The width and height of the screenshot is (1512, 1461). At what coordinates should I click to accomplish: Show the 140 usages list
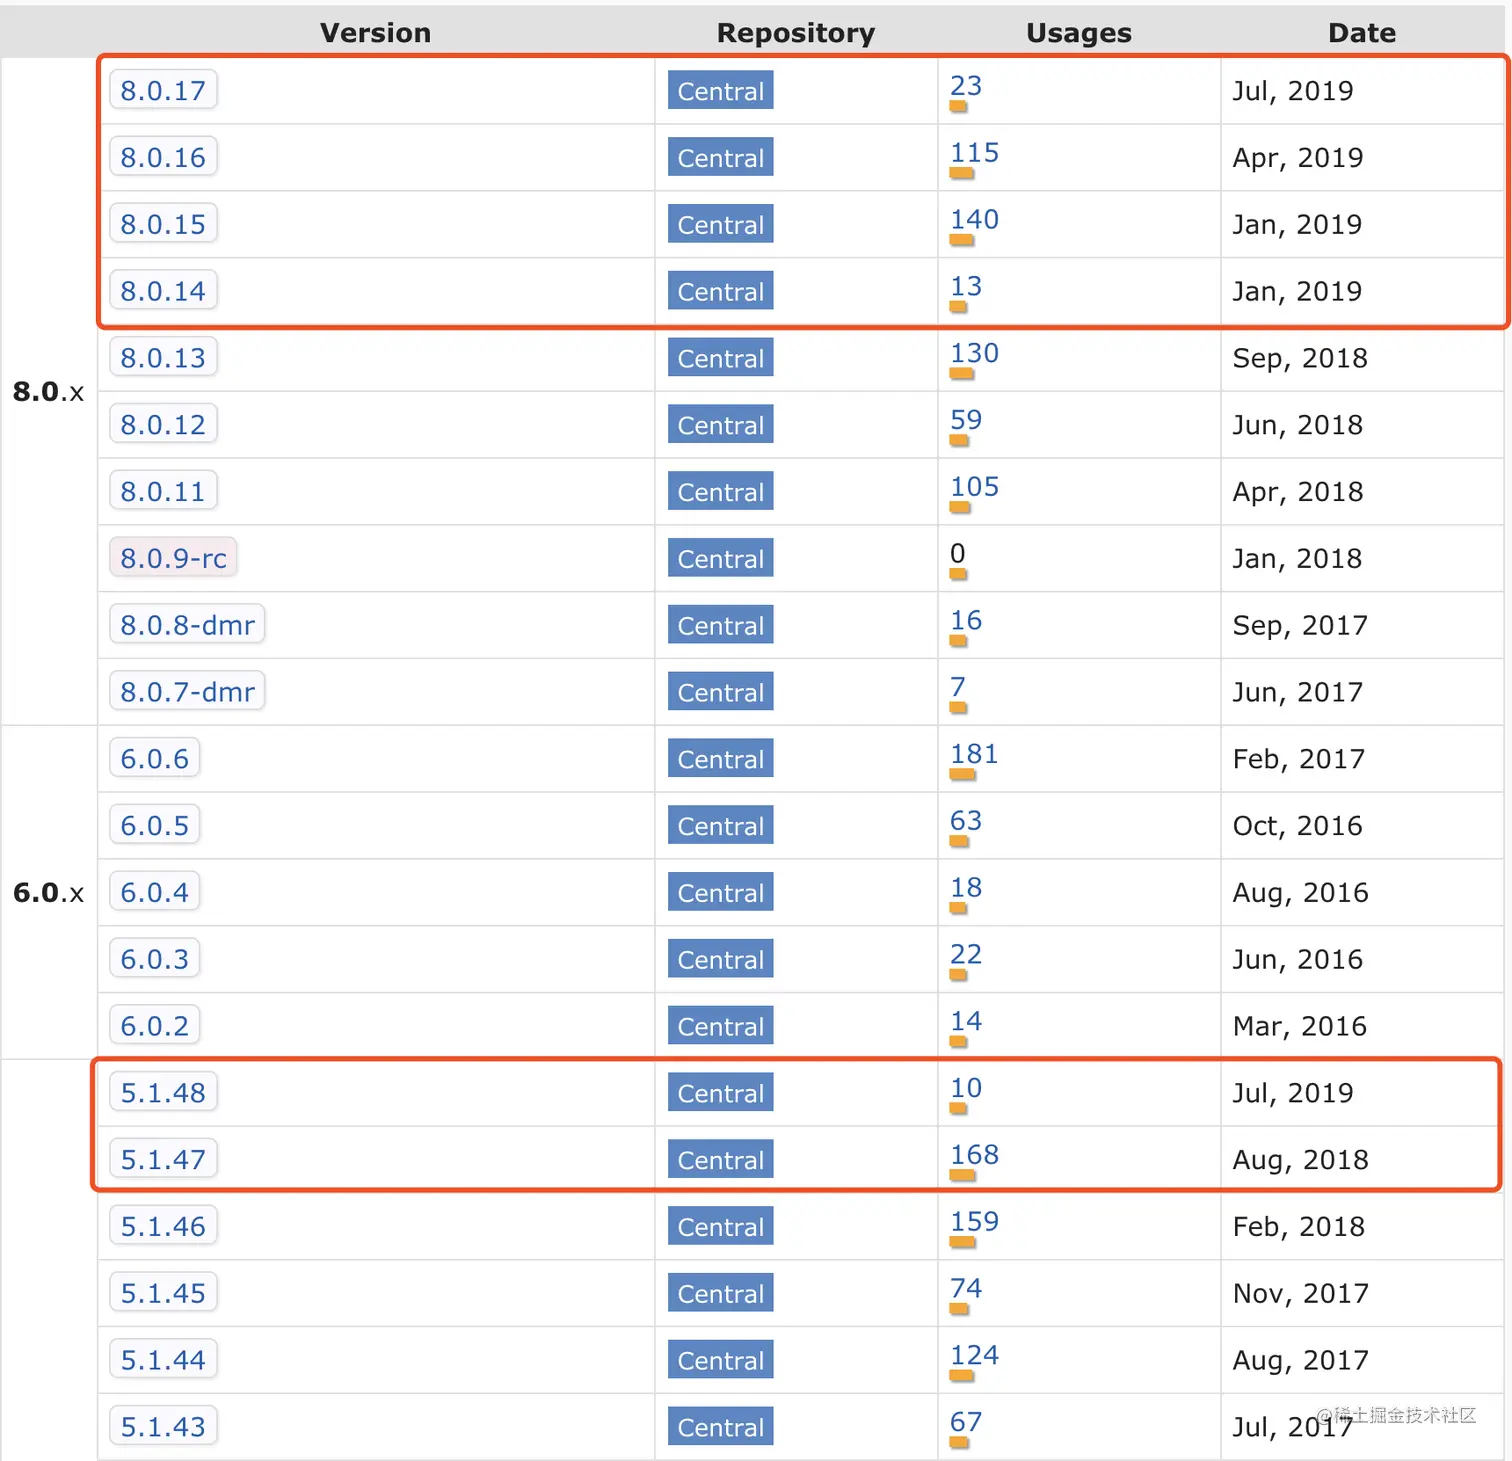(974, 220)
